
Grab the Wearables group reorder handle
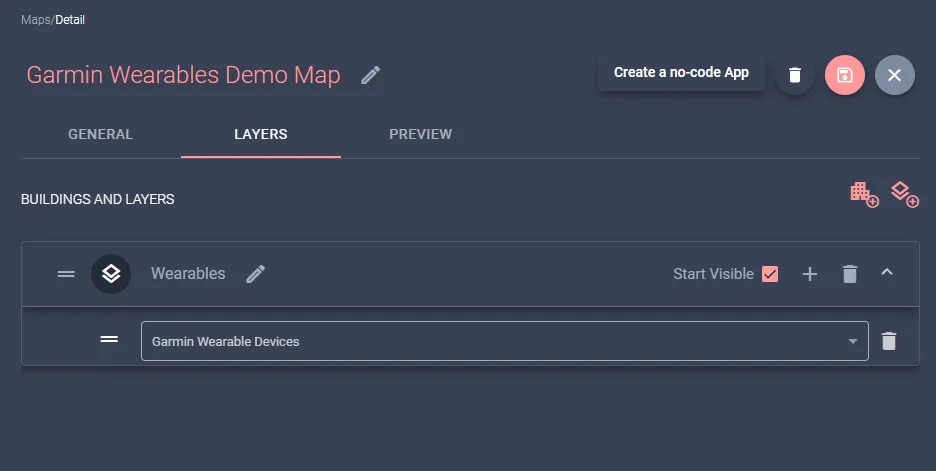click(66, 274)
